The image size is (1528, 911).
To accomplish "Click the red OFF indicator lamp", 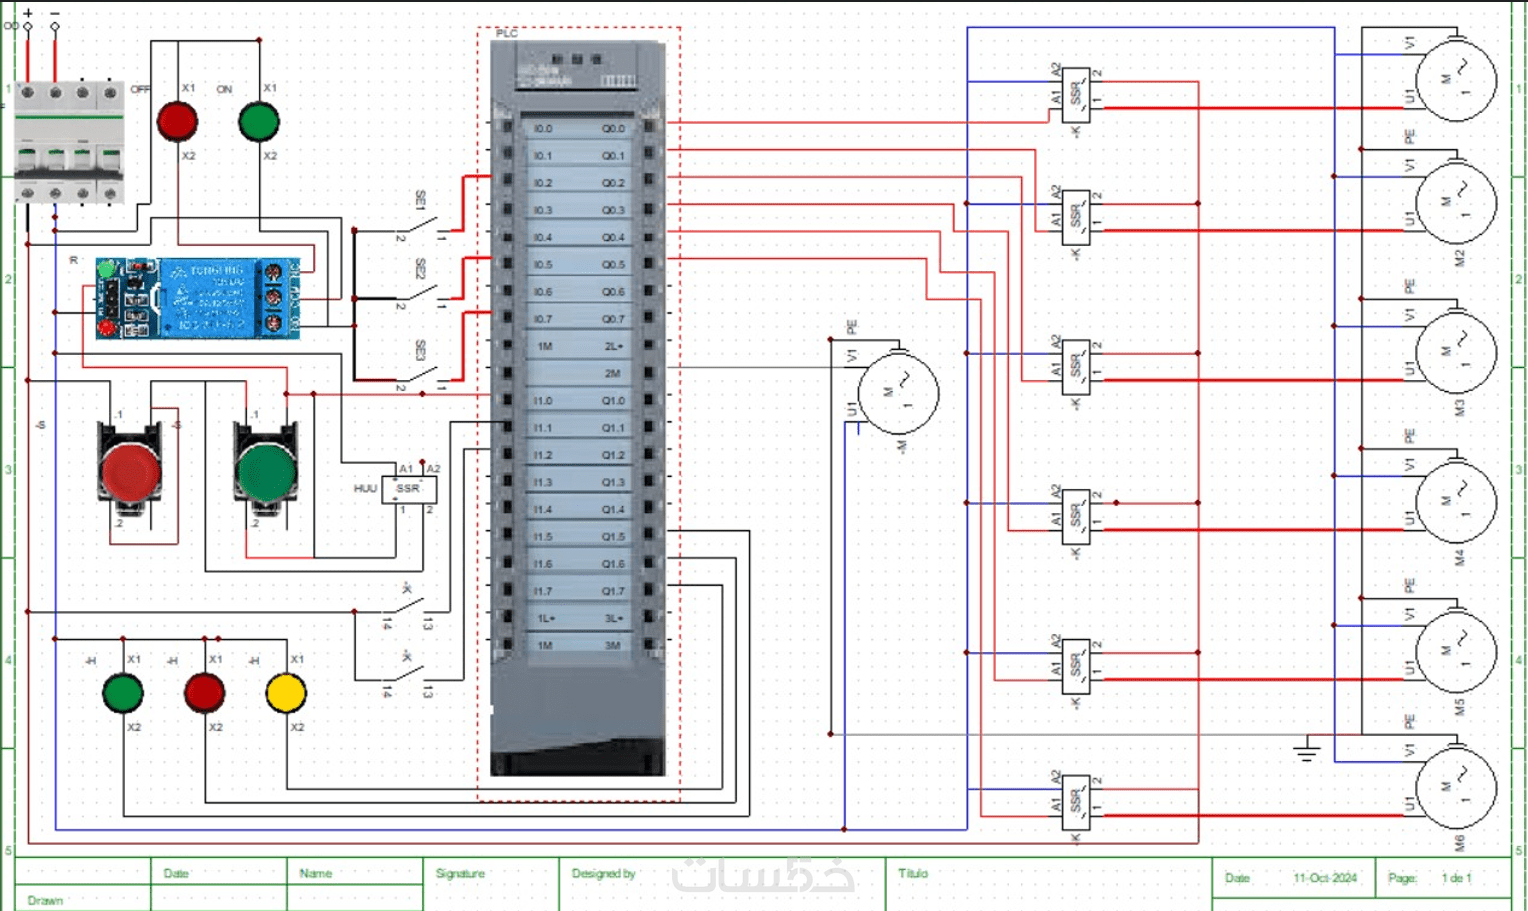I will pos(178,122).
